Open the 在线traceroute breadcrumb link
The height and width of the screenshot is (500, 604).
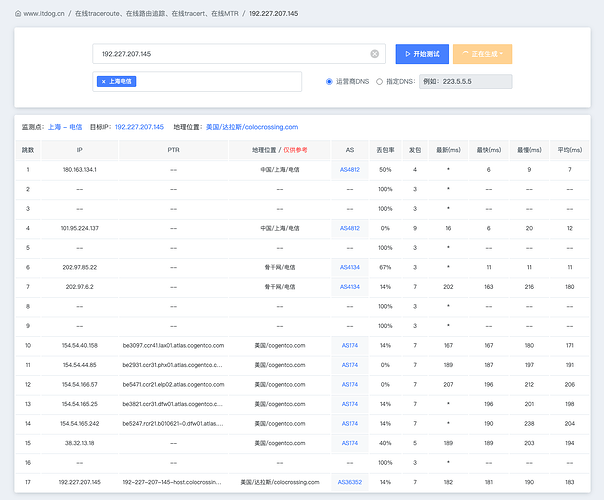pyautogui.click(x=156, y=13)
